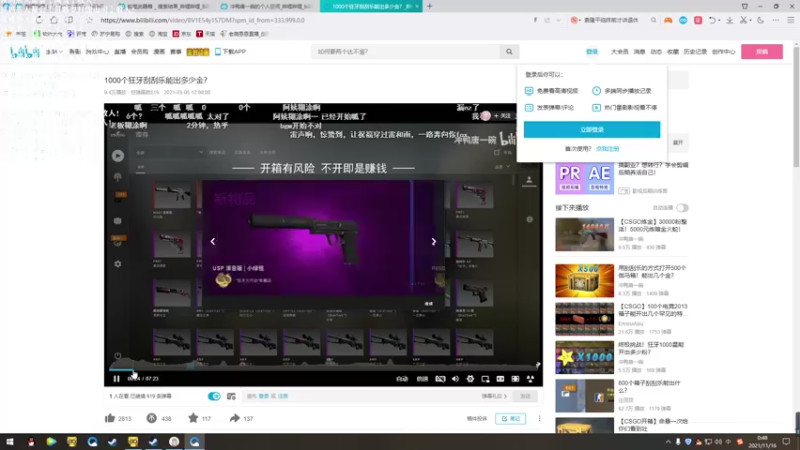The height and width of the screenshot is (450, 800).
Task: Click the 稿件投诉 link below the video
Action: click(x=477, y=418)
